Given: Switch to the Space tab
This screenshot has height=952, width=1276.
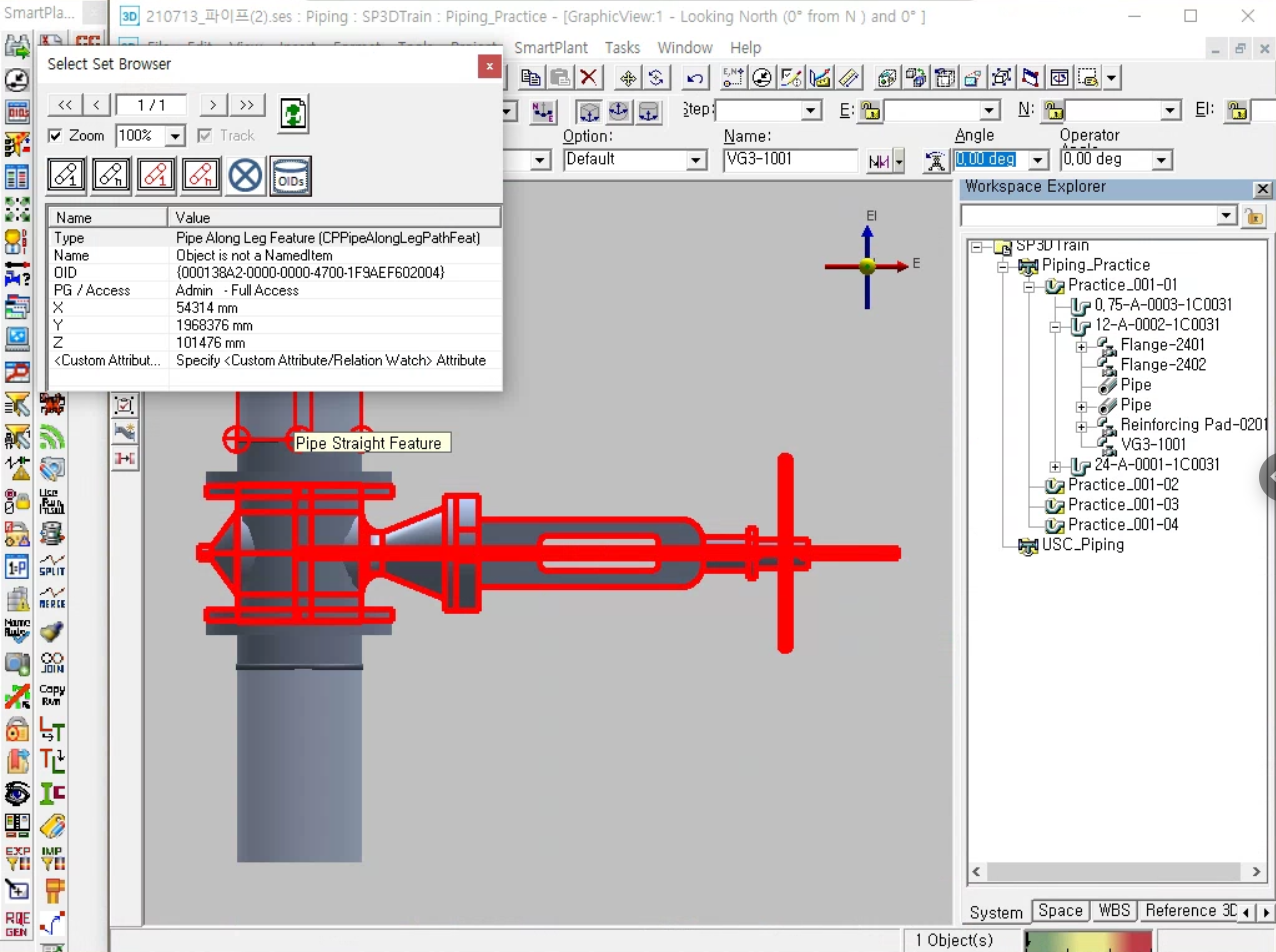Looking at the screenshot, I should click(1060, 910).
